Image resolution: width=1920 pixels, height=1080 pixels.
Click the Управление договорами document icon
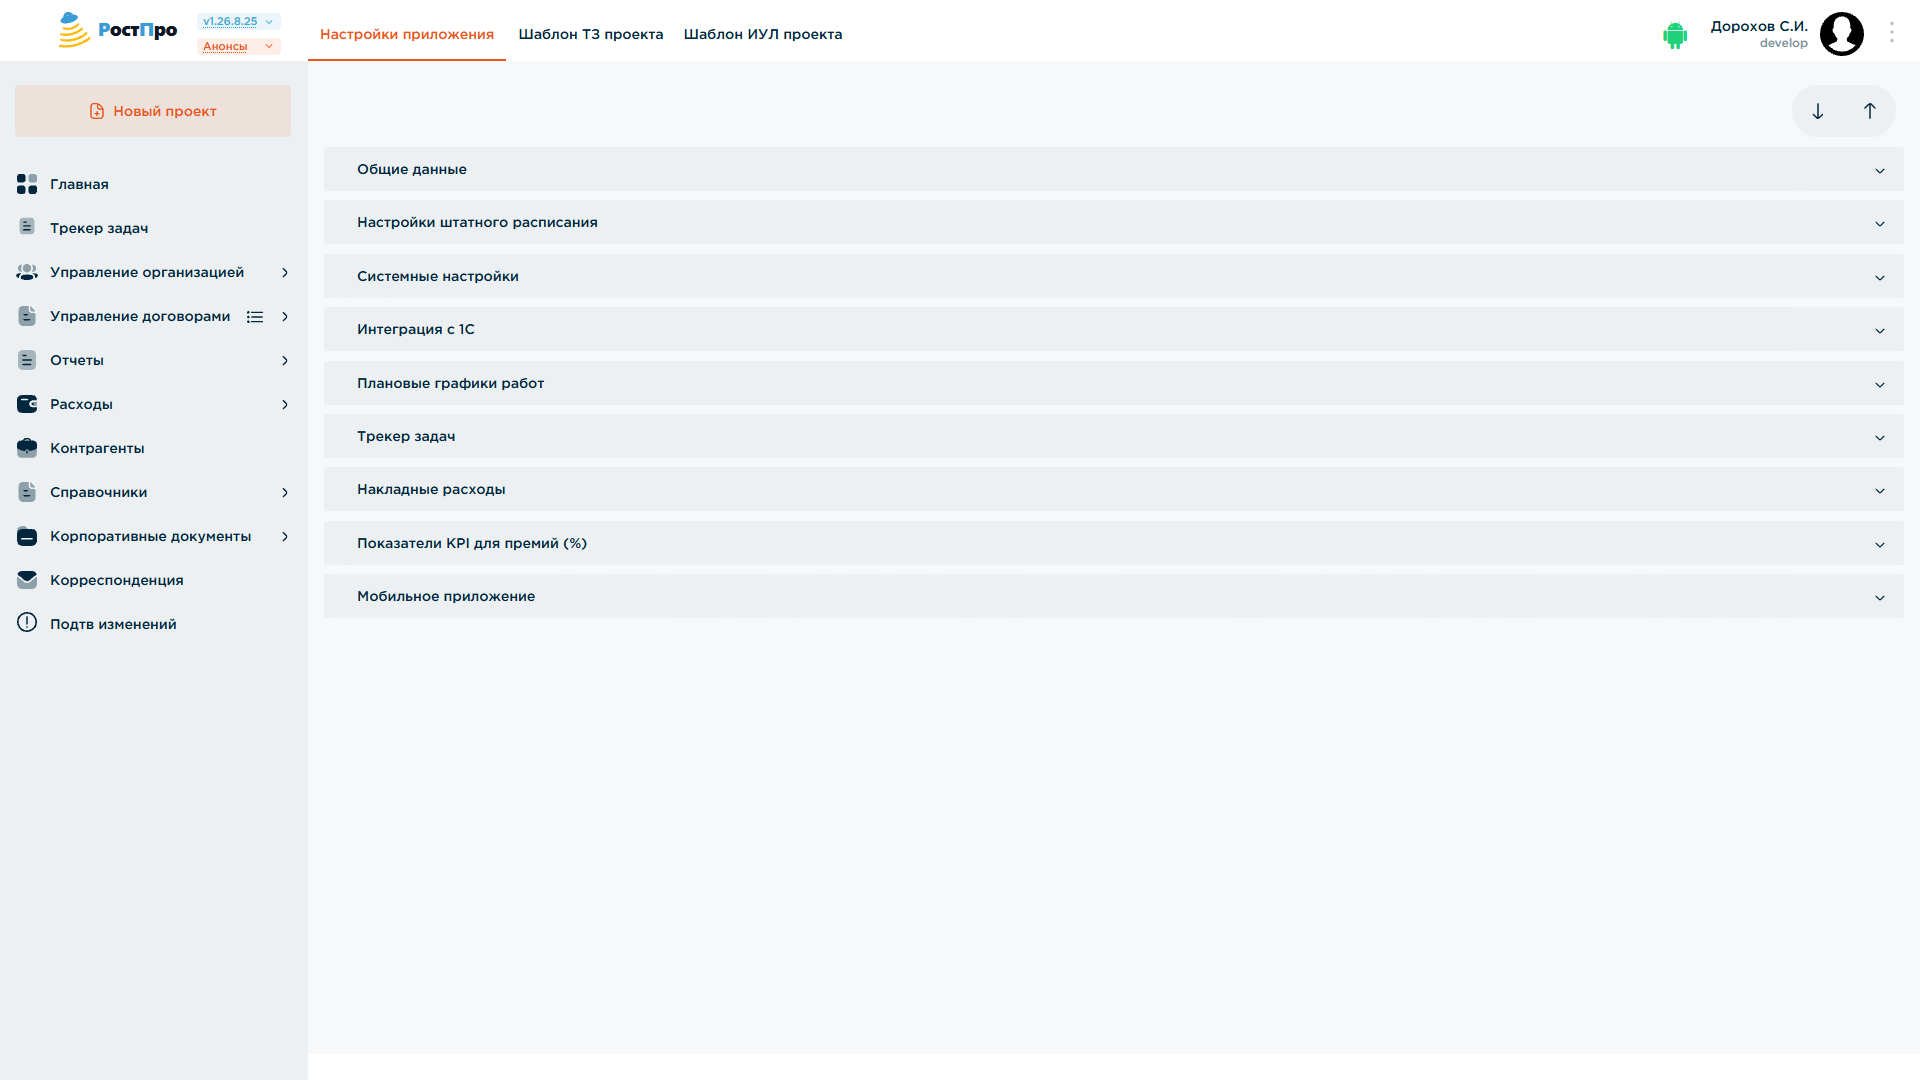[27, 316]
